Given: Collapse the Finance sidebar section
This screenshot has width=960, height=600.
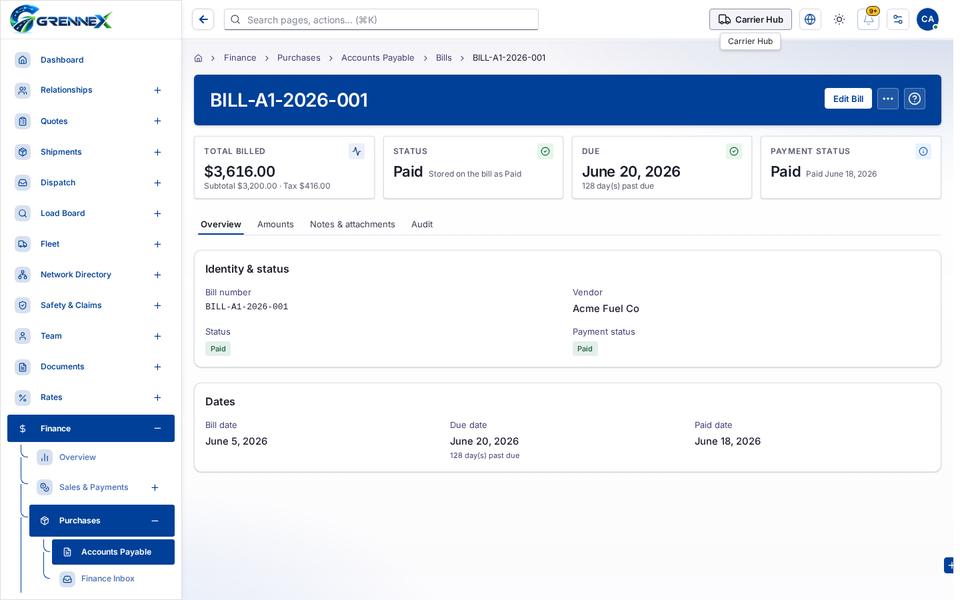Looking at the screenshot, I should [x=157, y=429].
